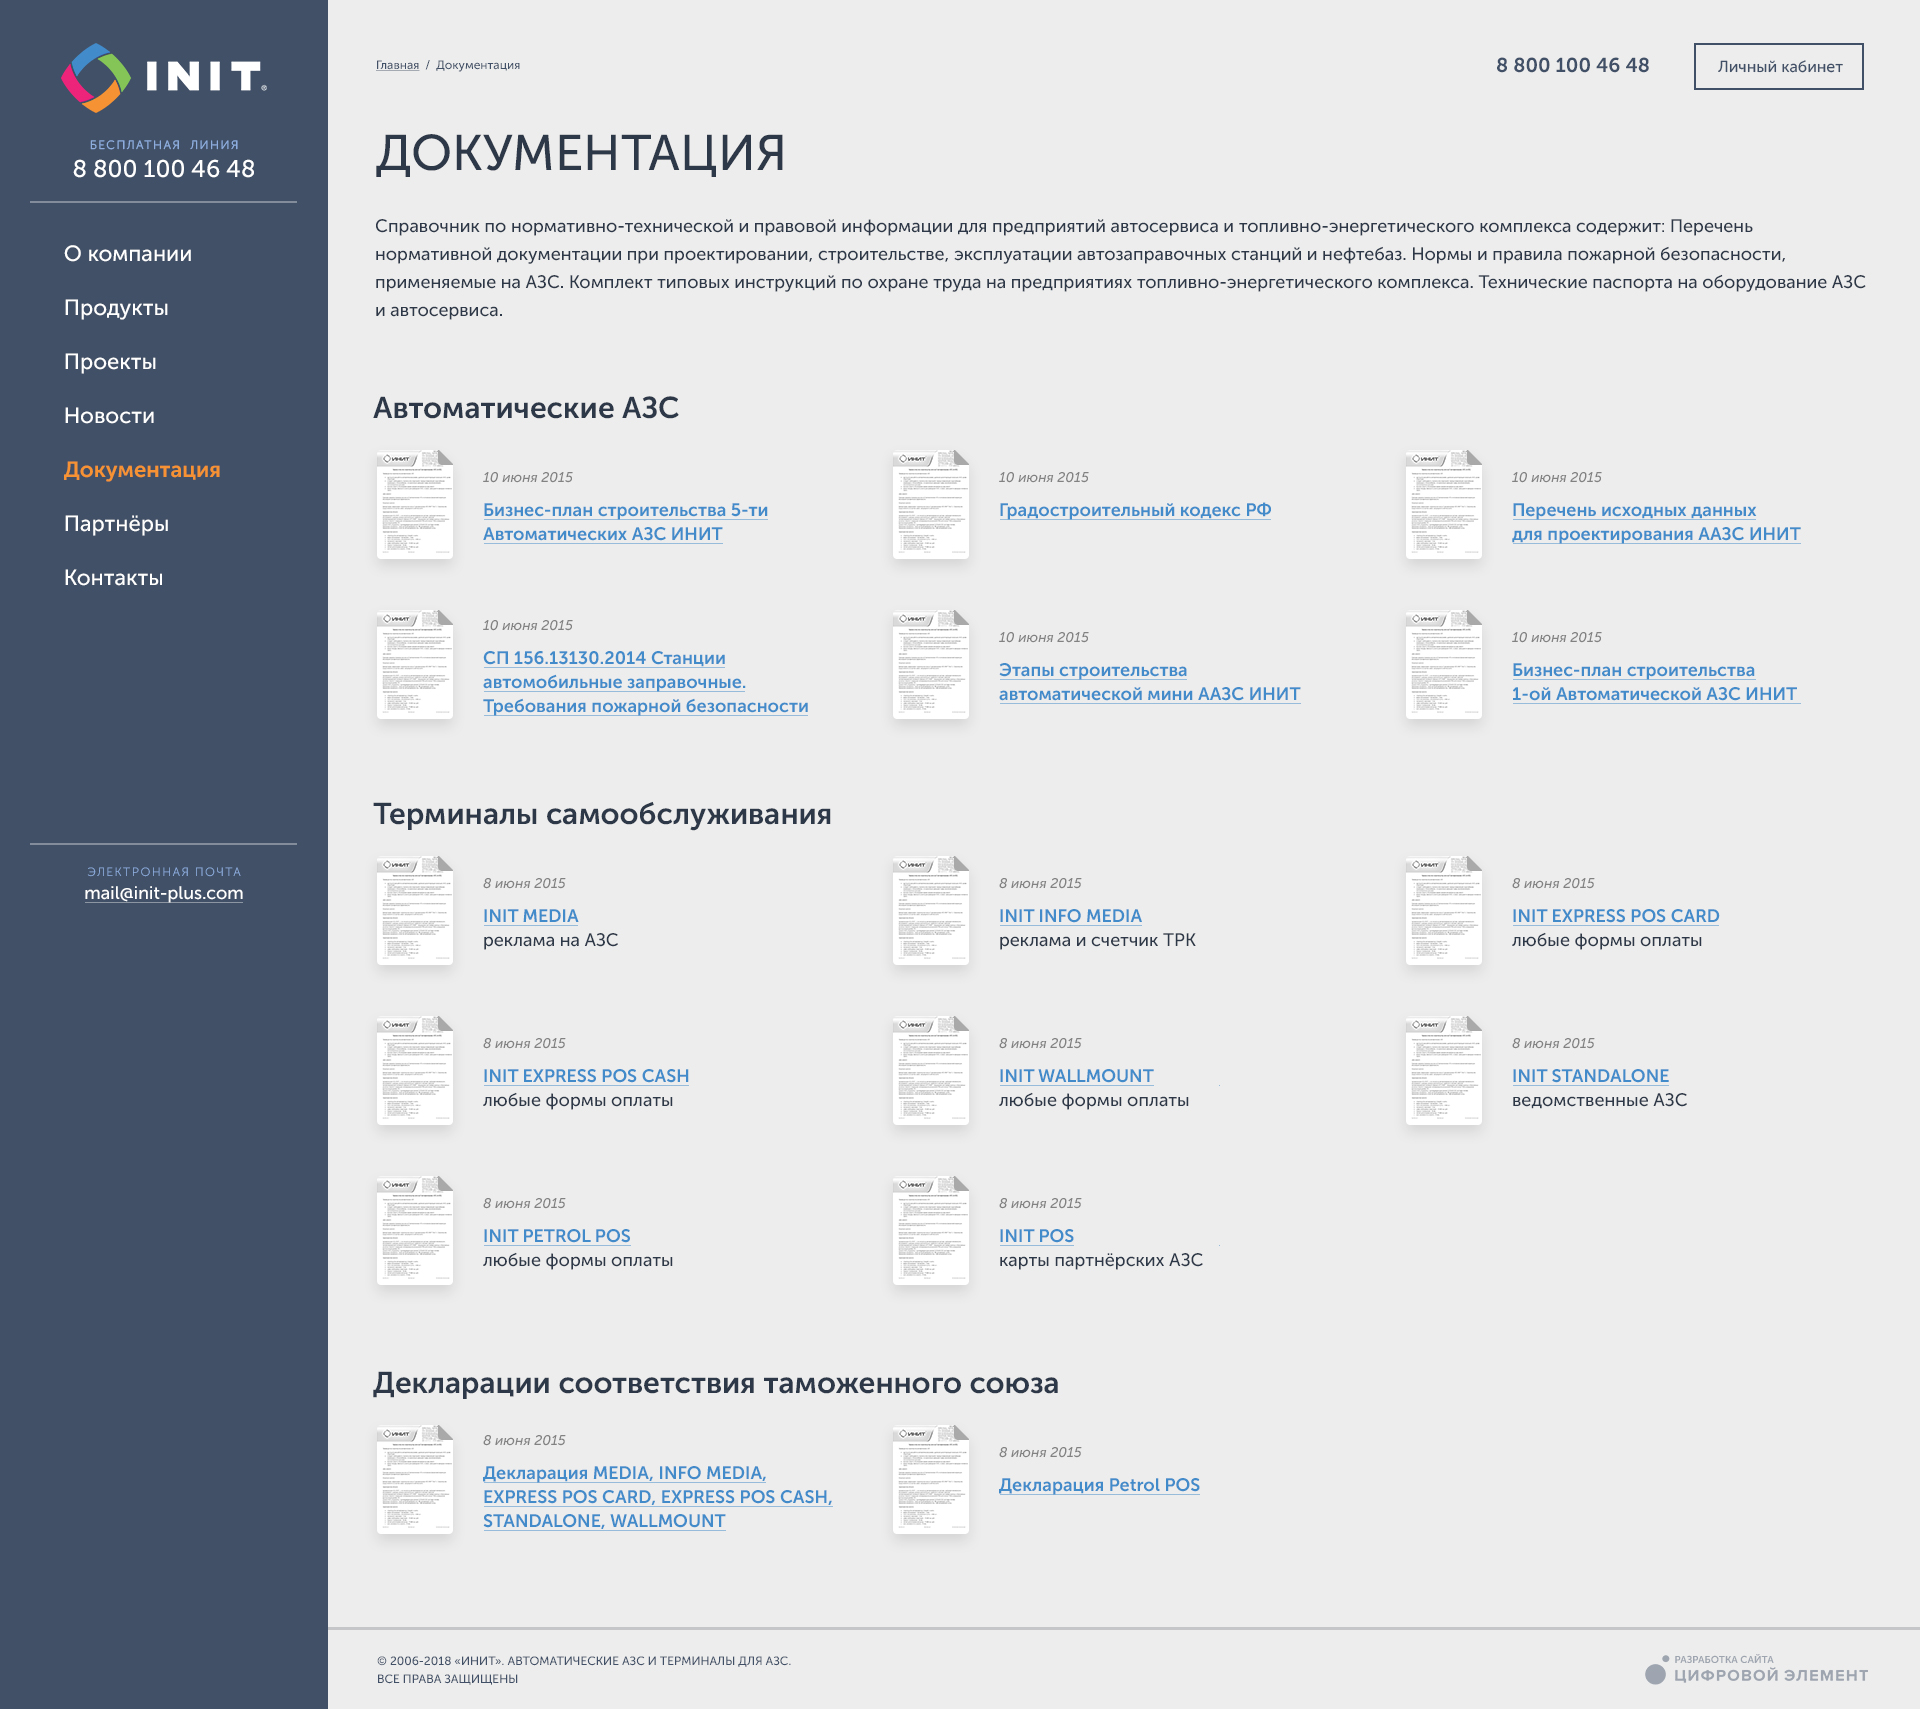Screen dimensions: 1920x1709
Task: Click document thumbnail next to INIT MEDIA
Action: (x=414, y=910)
